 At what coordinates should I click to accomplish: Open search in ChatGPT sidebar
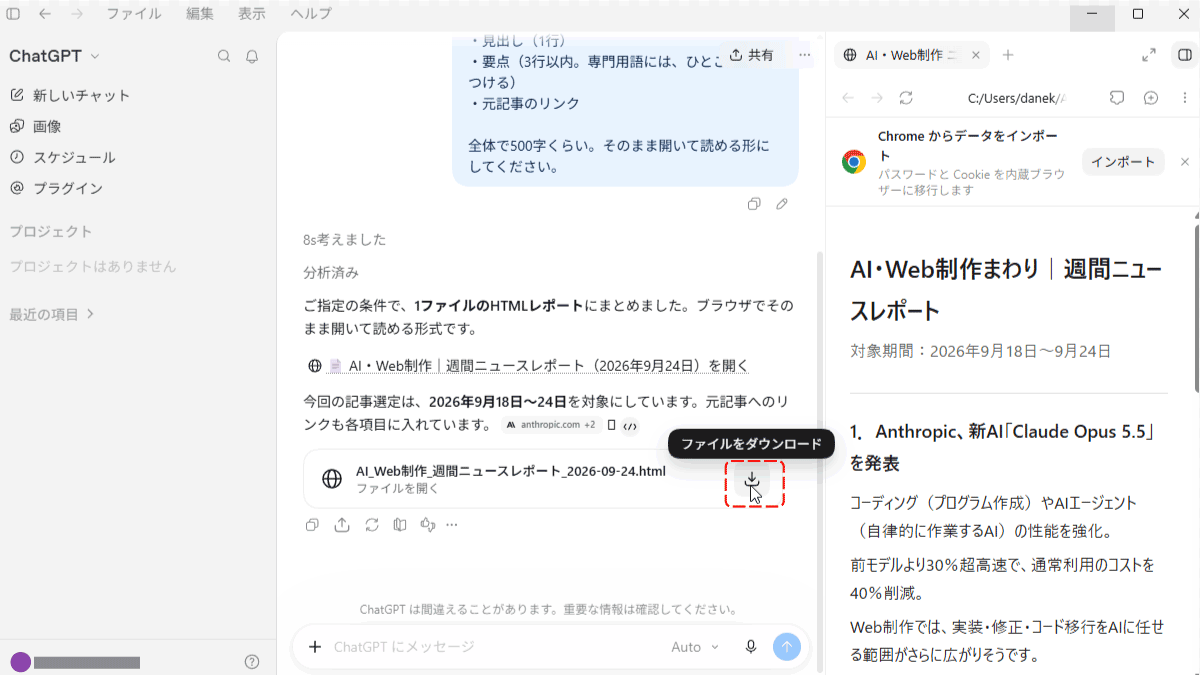[x=224, y=56]
